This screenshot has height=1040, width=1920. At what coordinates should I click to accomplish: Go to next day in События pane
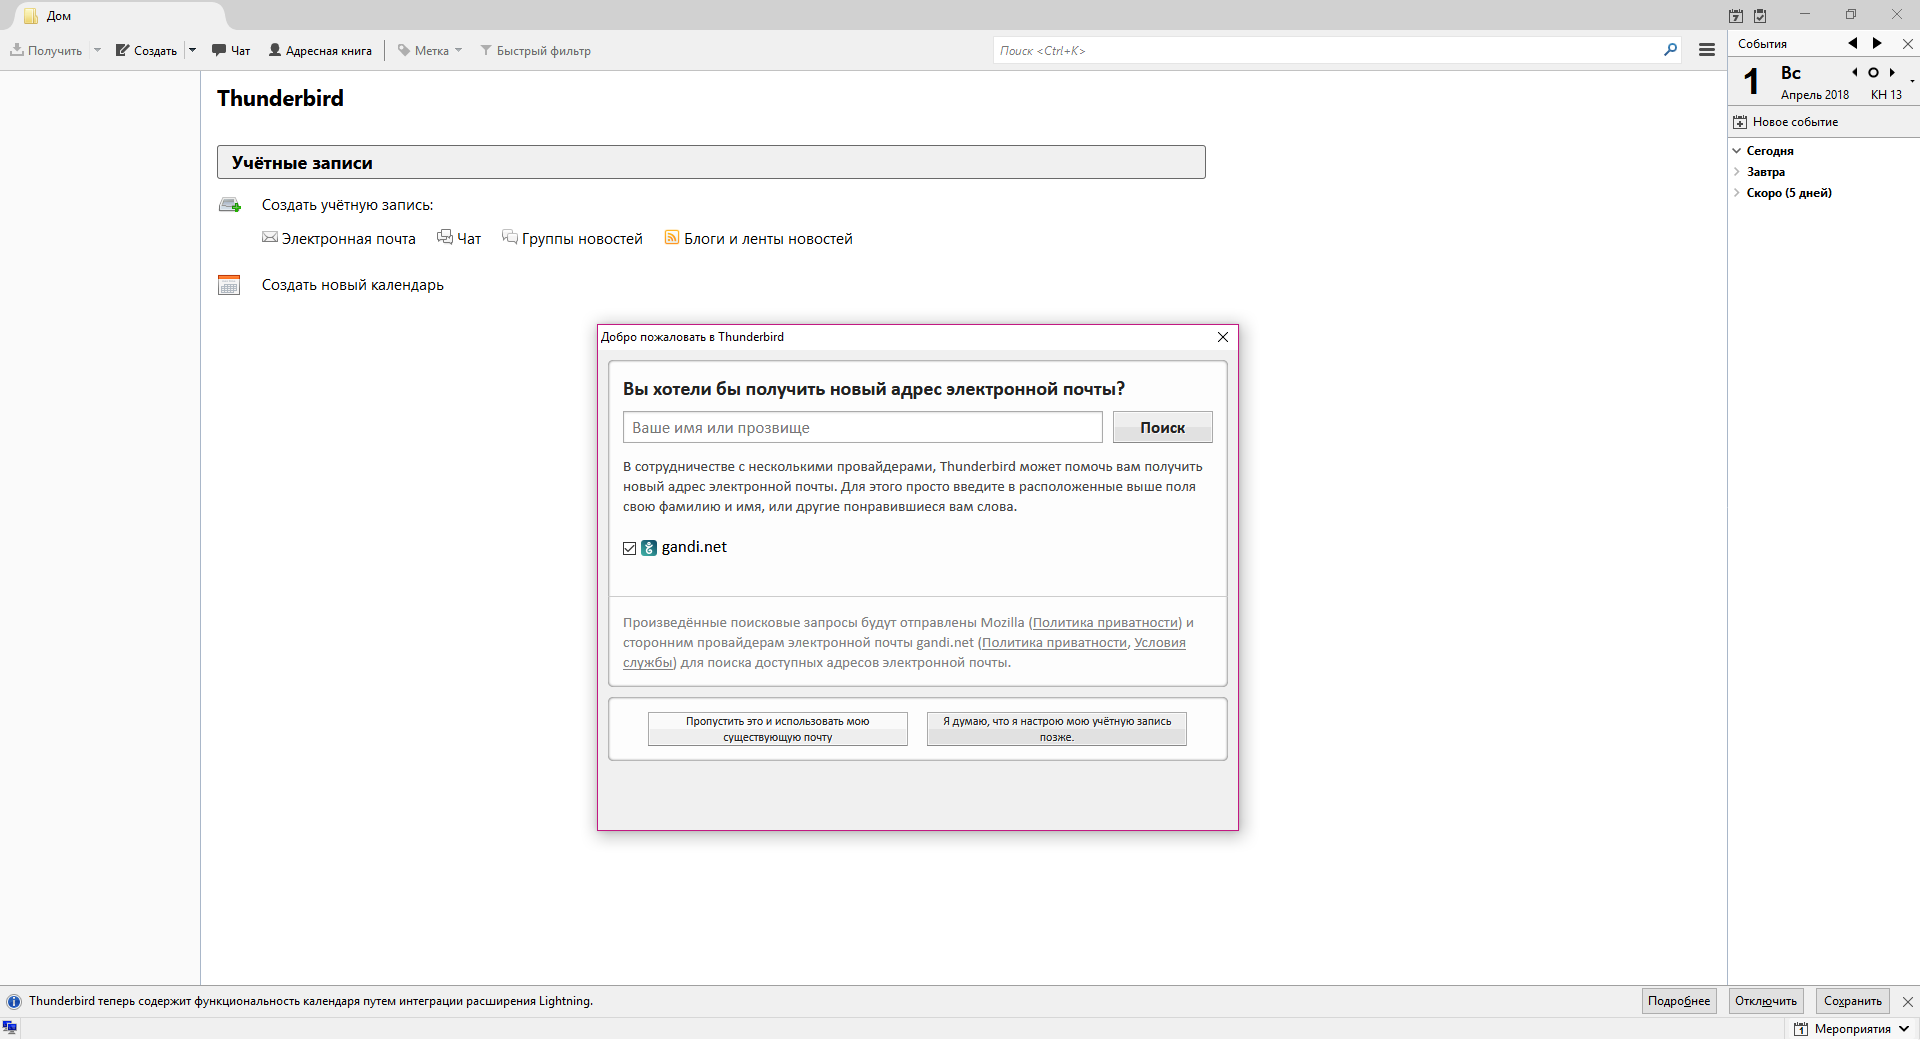click(x=1877, y=43)
